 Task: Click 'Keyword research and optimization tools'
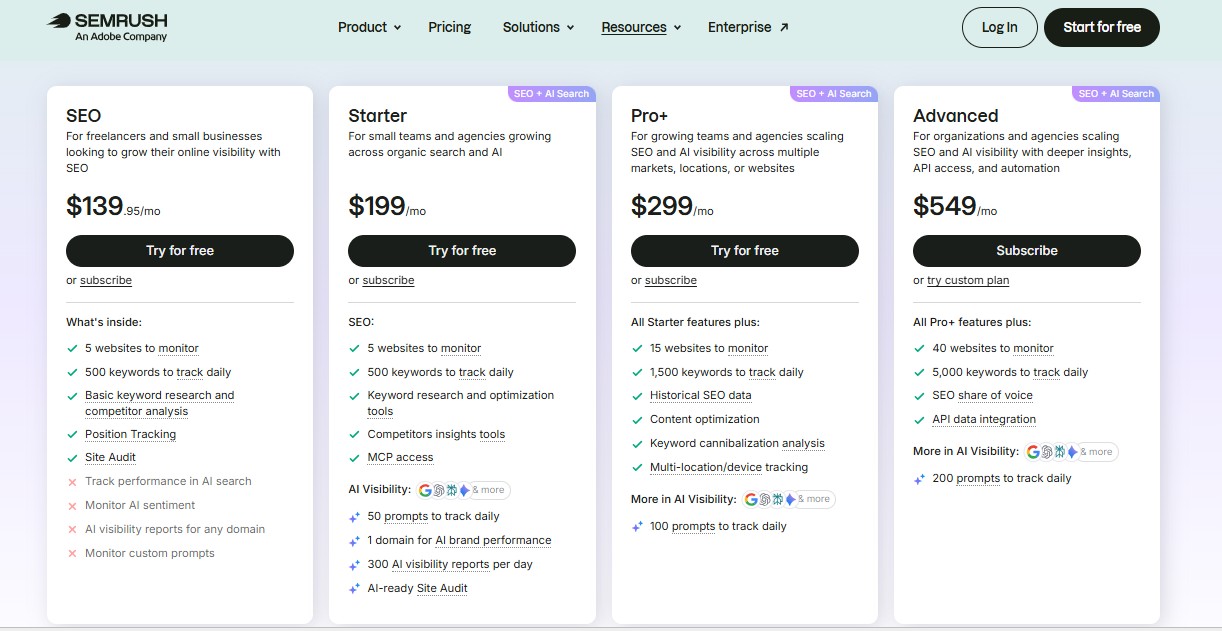tap(460, 403)
